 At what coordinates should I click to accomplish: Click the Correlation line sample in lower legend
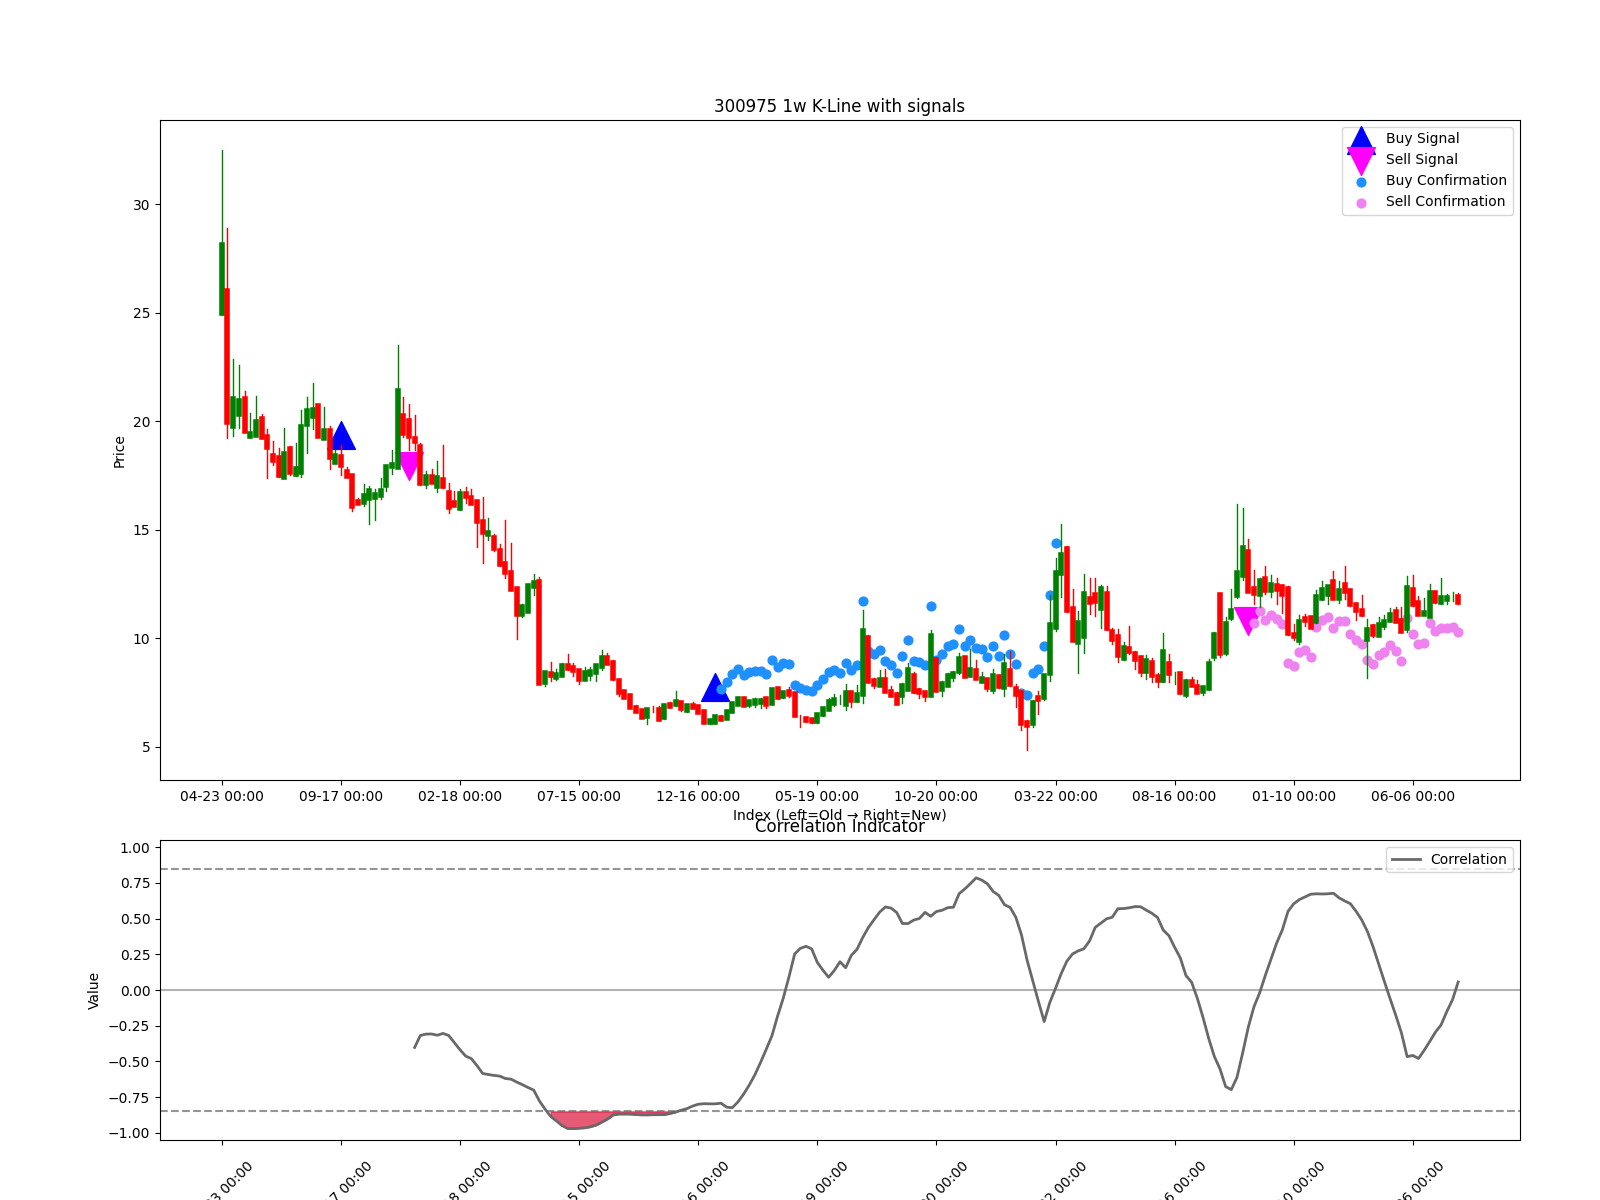pos(1407,860)
